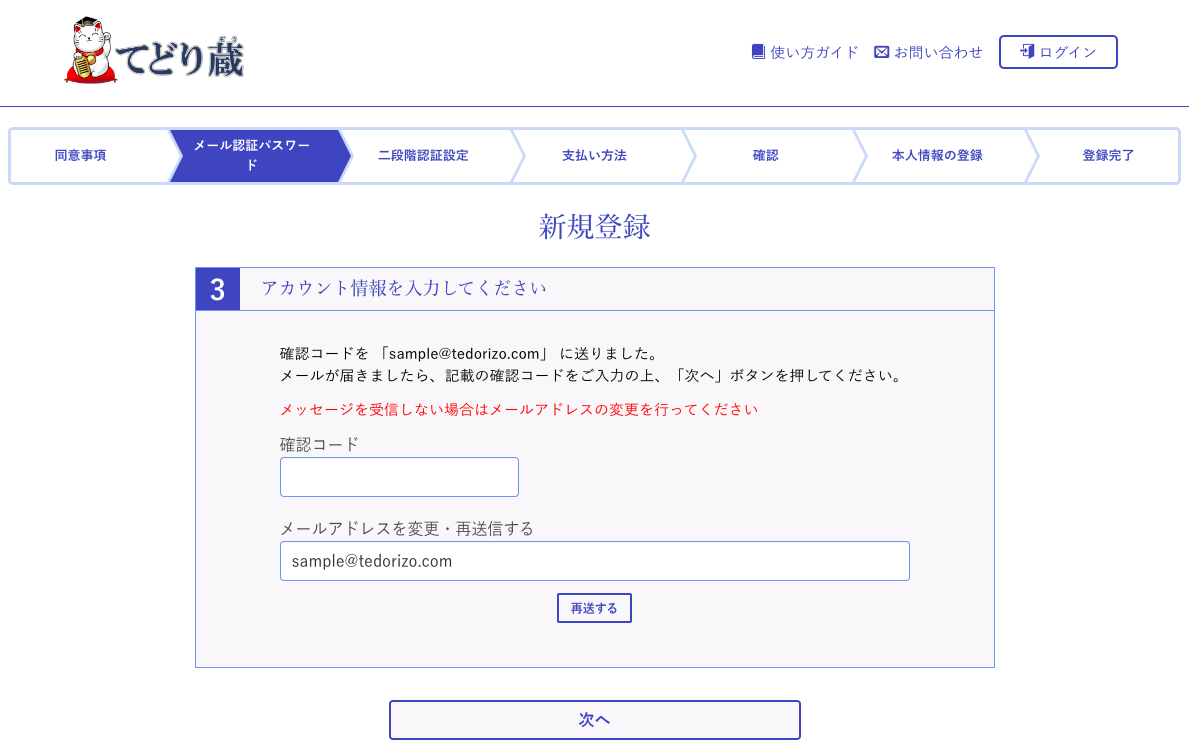Select the 支払い方法 step

594,156
